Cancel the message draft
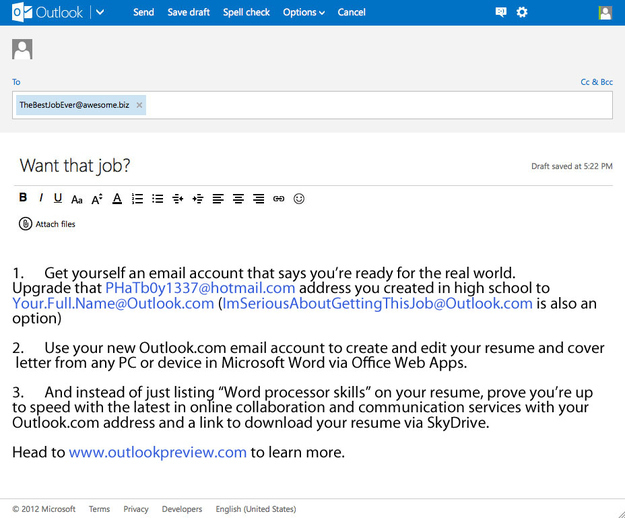The image size is (625, 518). pyautogui.click(x=352, y=12)
